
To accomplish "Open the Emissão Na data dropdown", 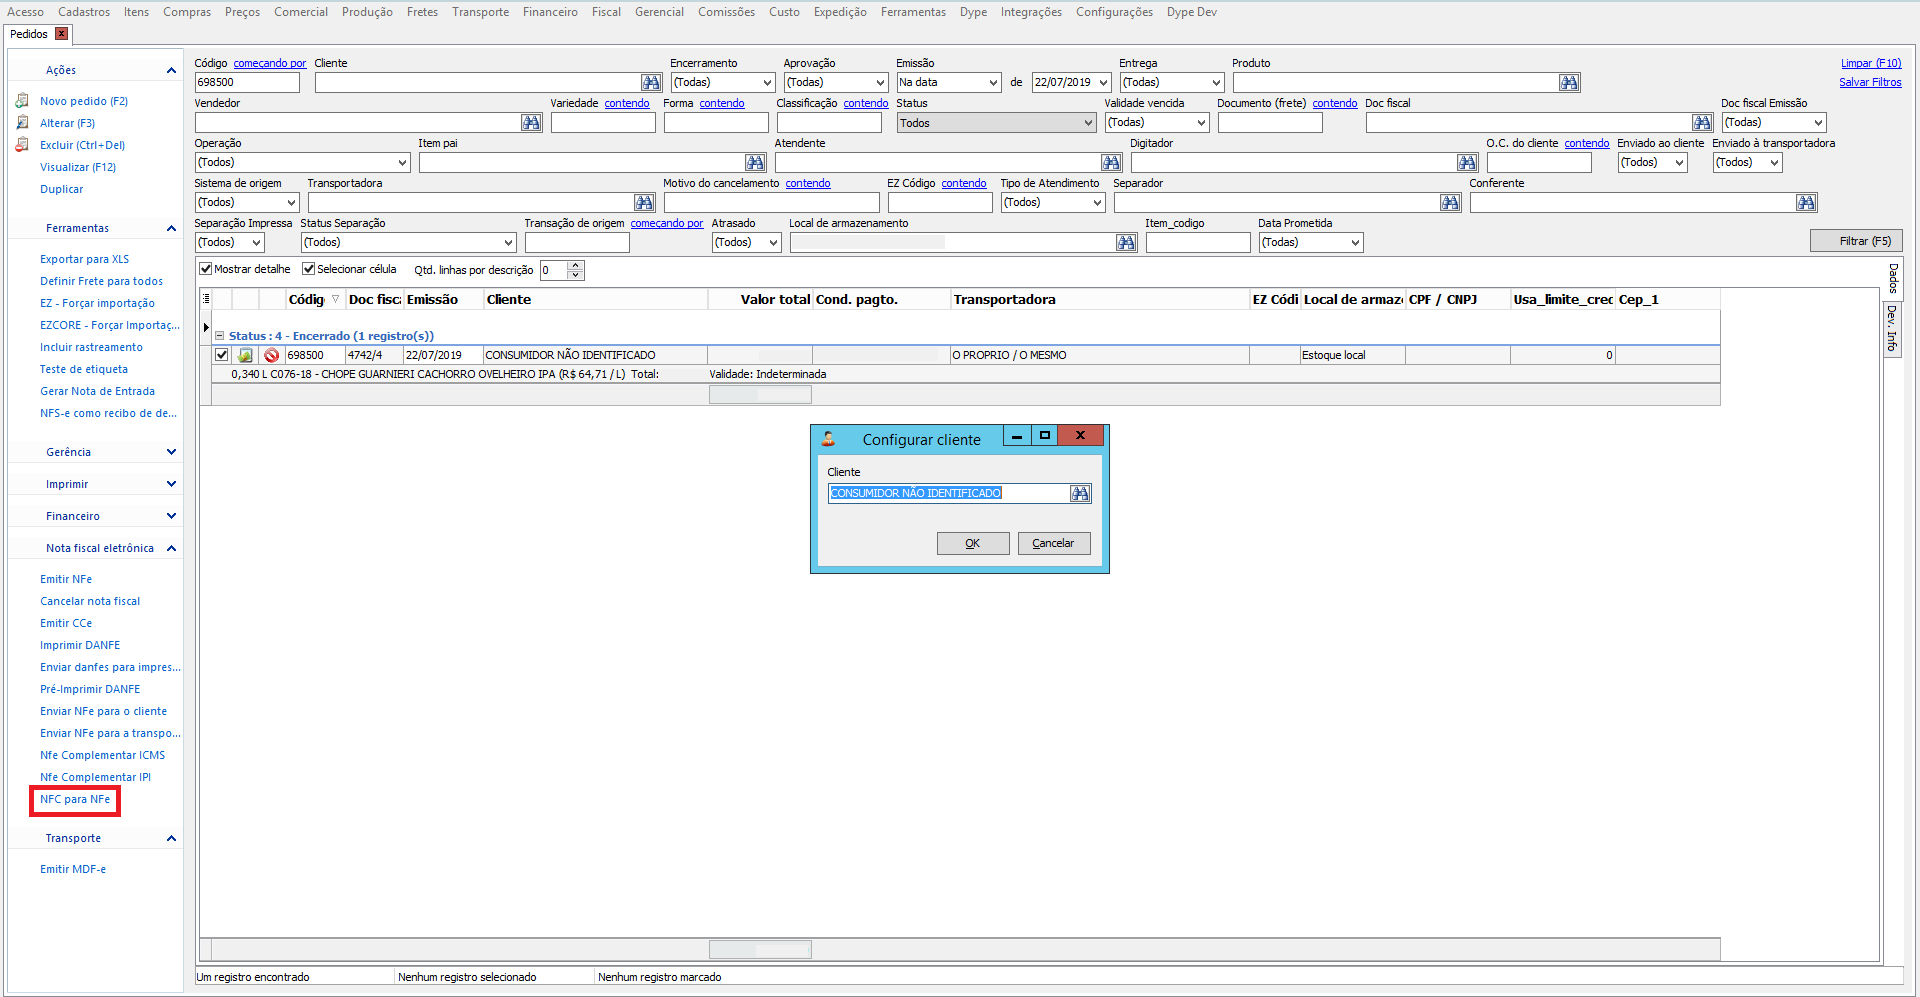I will point(993,83).
